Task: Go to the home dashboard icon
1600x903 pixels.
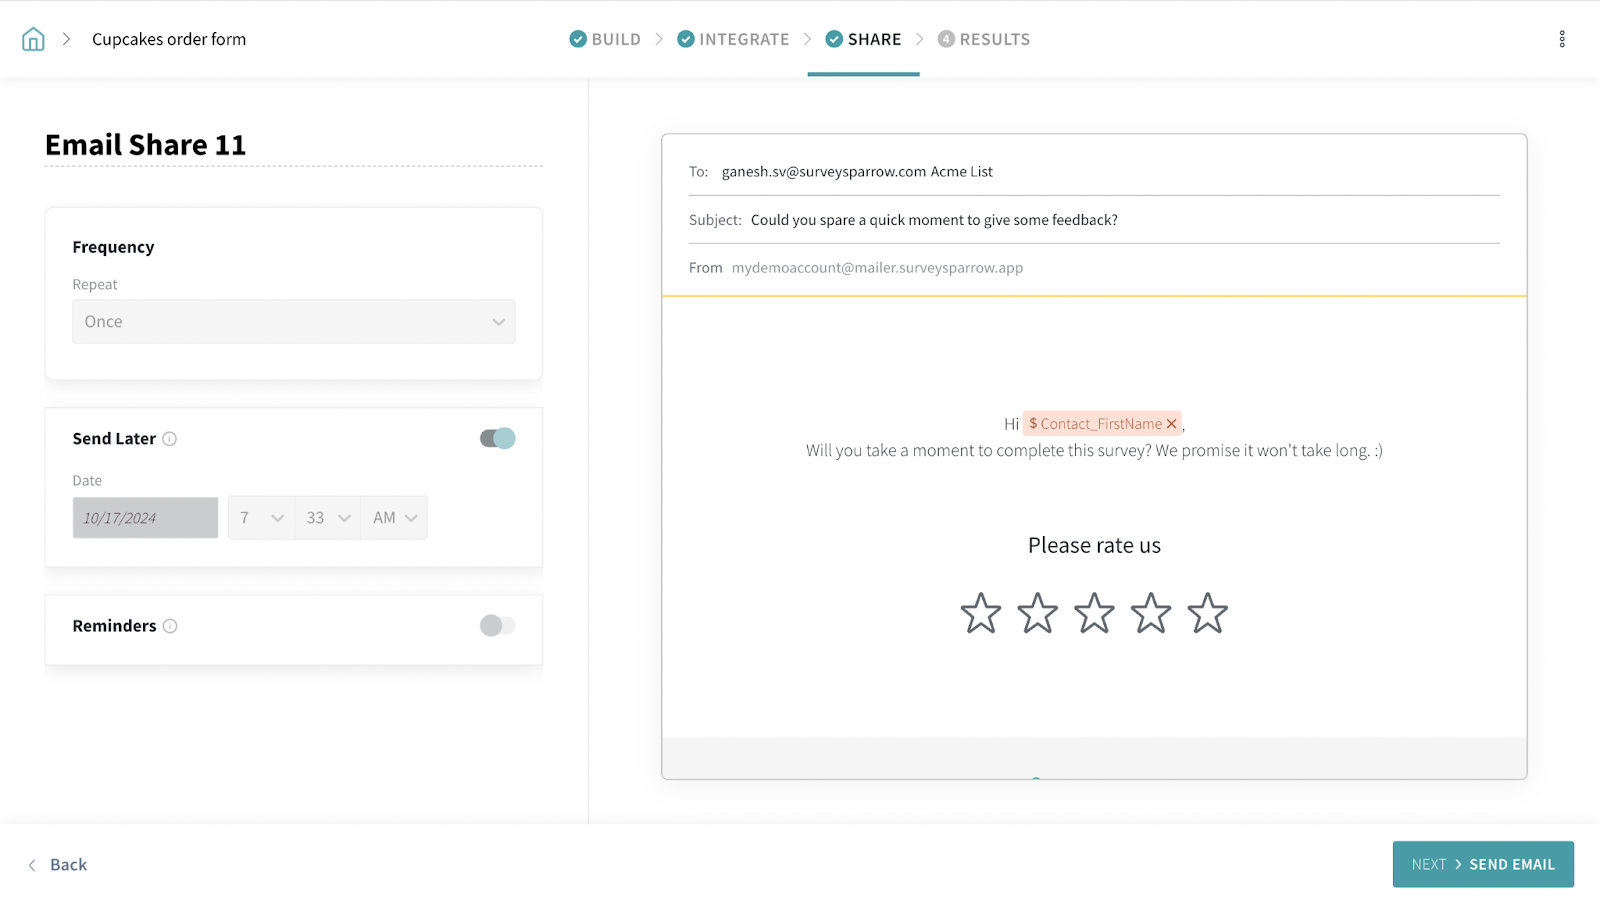Action: point(33,39)
